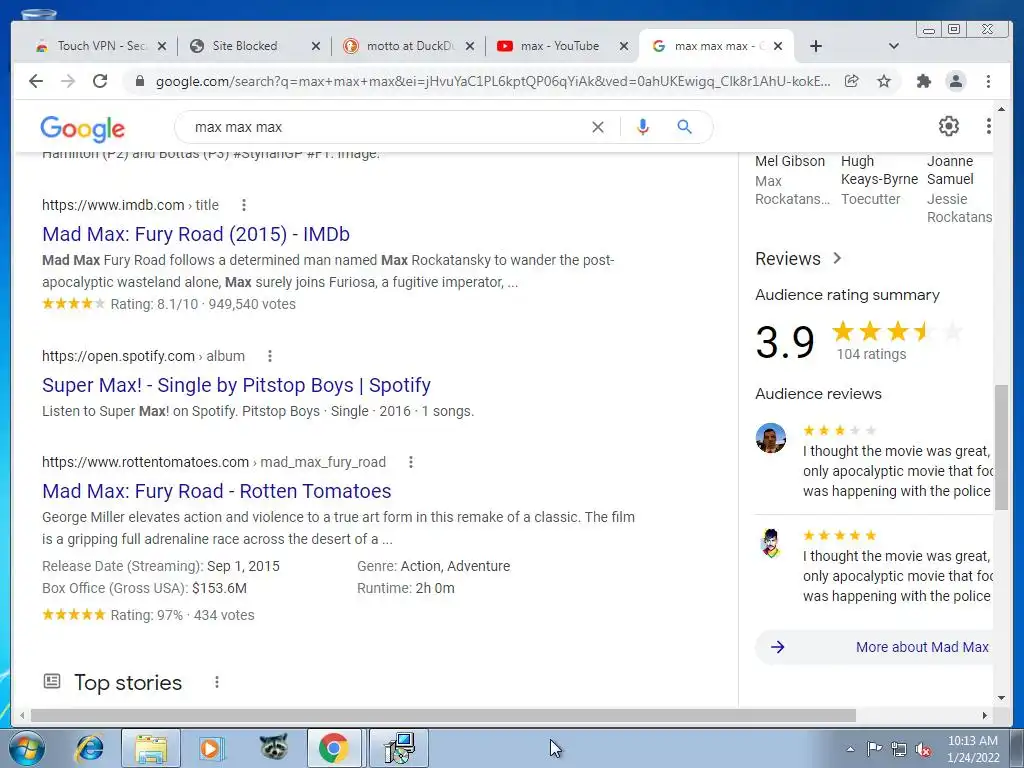Open Mad Max Rotten Tomatoes link
The width and height of the screenshot is (1024, 768).
(x=217, y=491)
